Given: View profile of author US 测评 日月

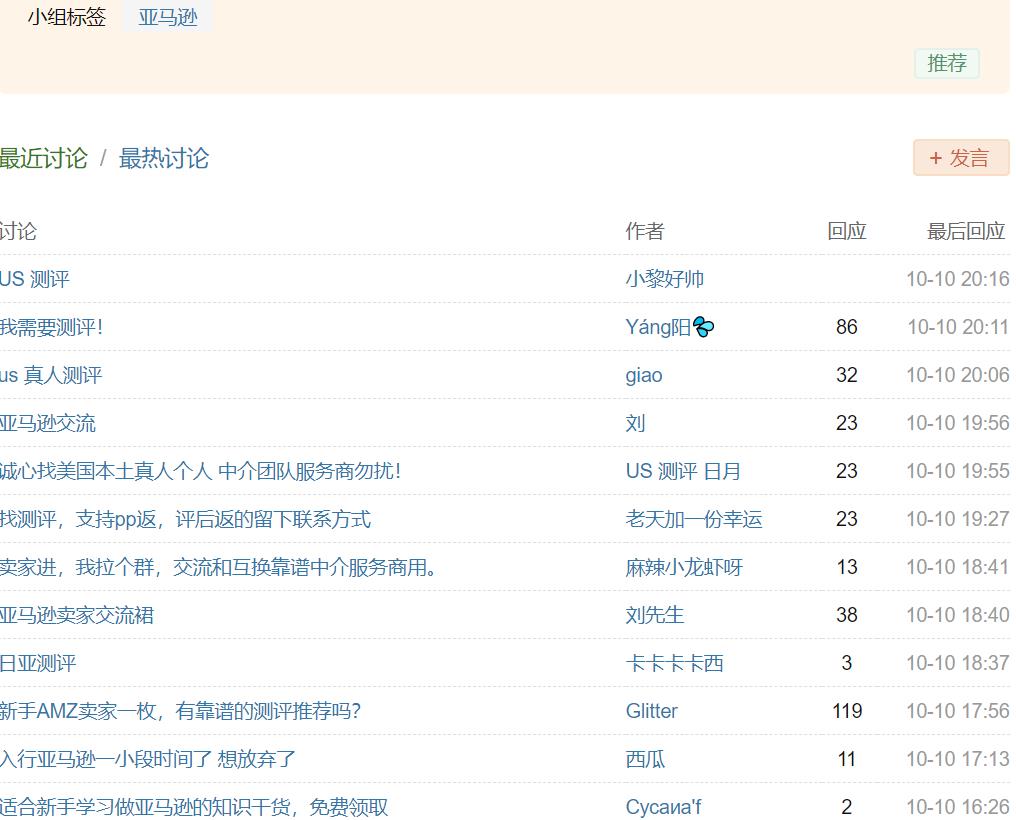Looking at the screenshot, I should click(x=683, y=471).
